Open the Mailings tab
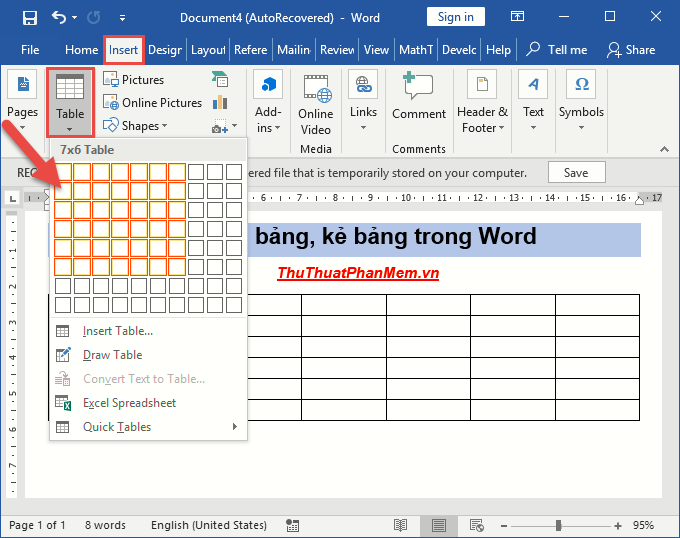This screenshot has height=538, width=680. [294, 50]
